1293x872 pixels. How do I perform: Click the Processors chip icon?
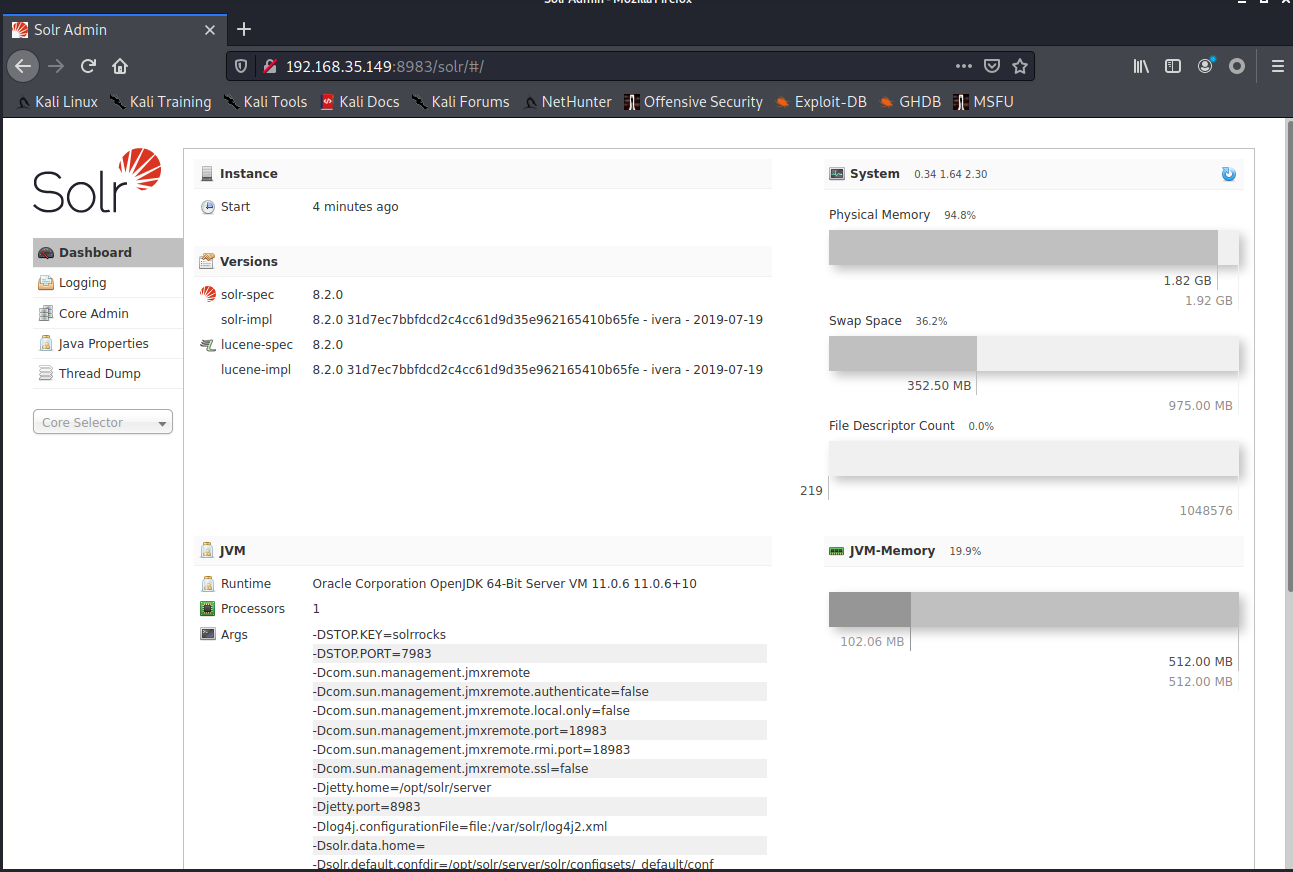click(x=208, y=609)
